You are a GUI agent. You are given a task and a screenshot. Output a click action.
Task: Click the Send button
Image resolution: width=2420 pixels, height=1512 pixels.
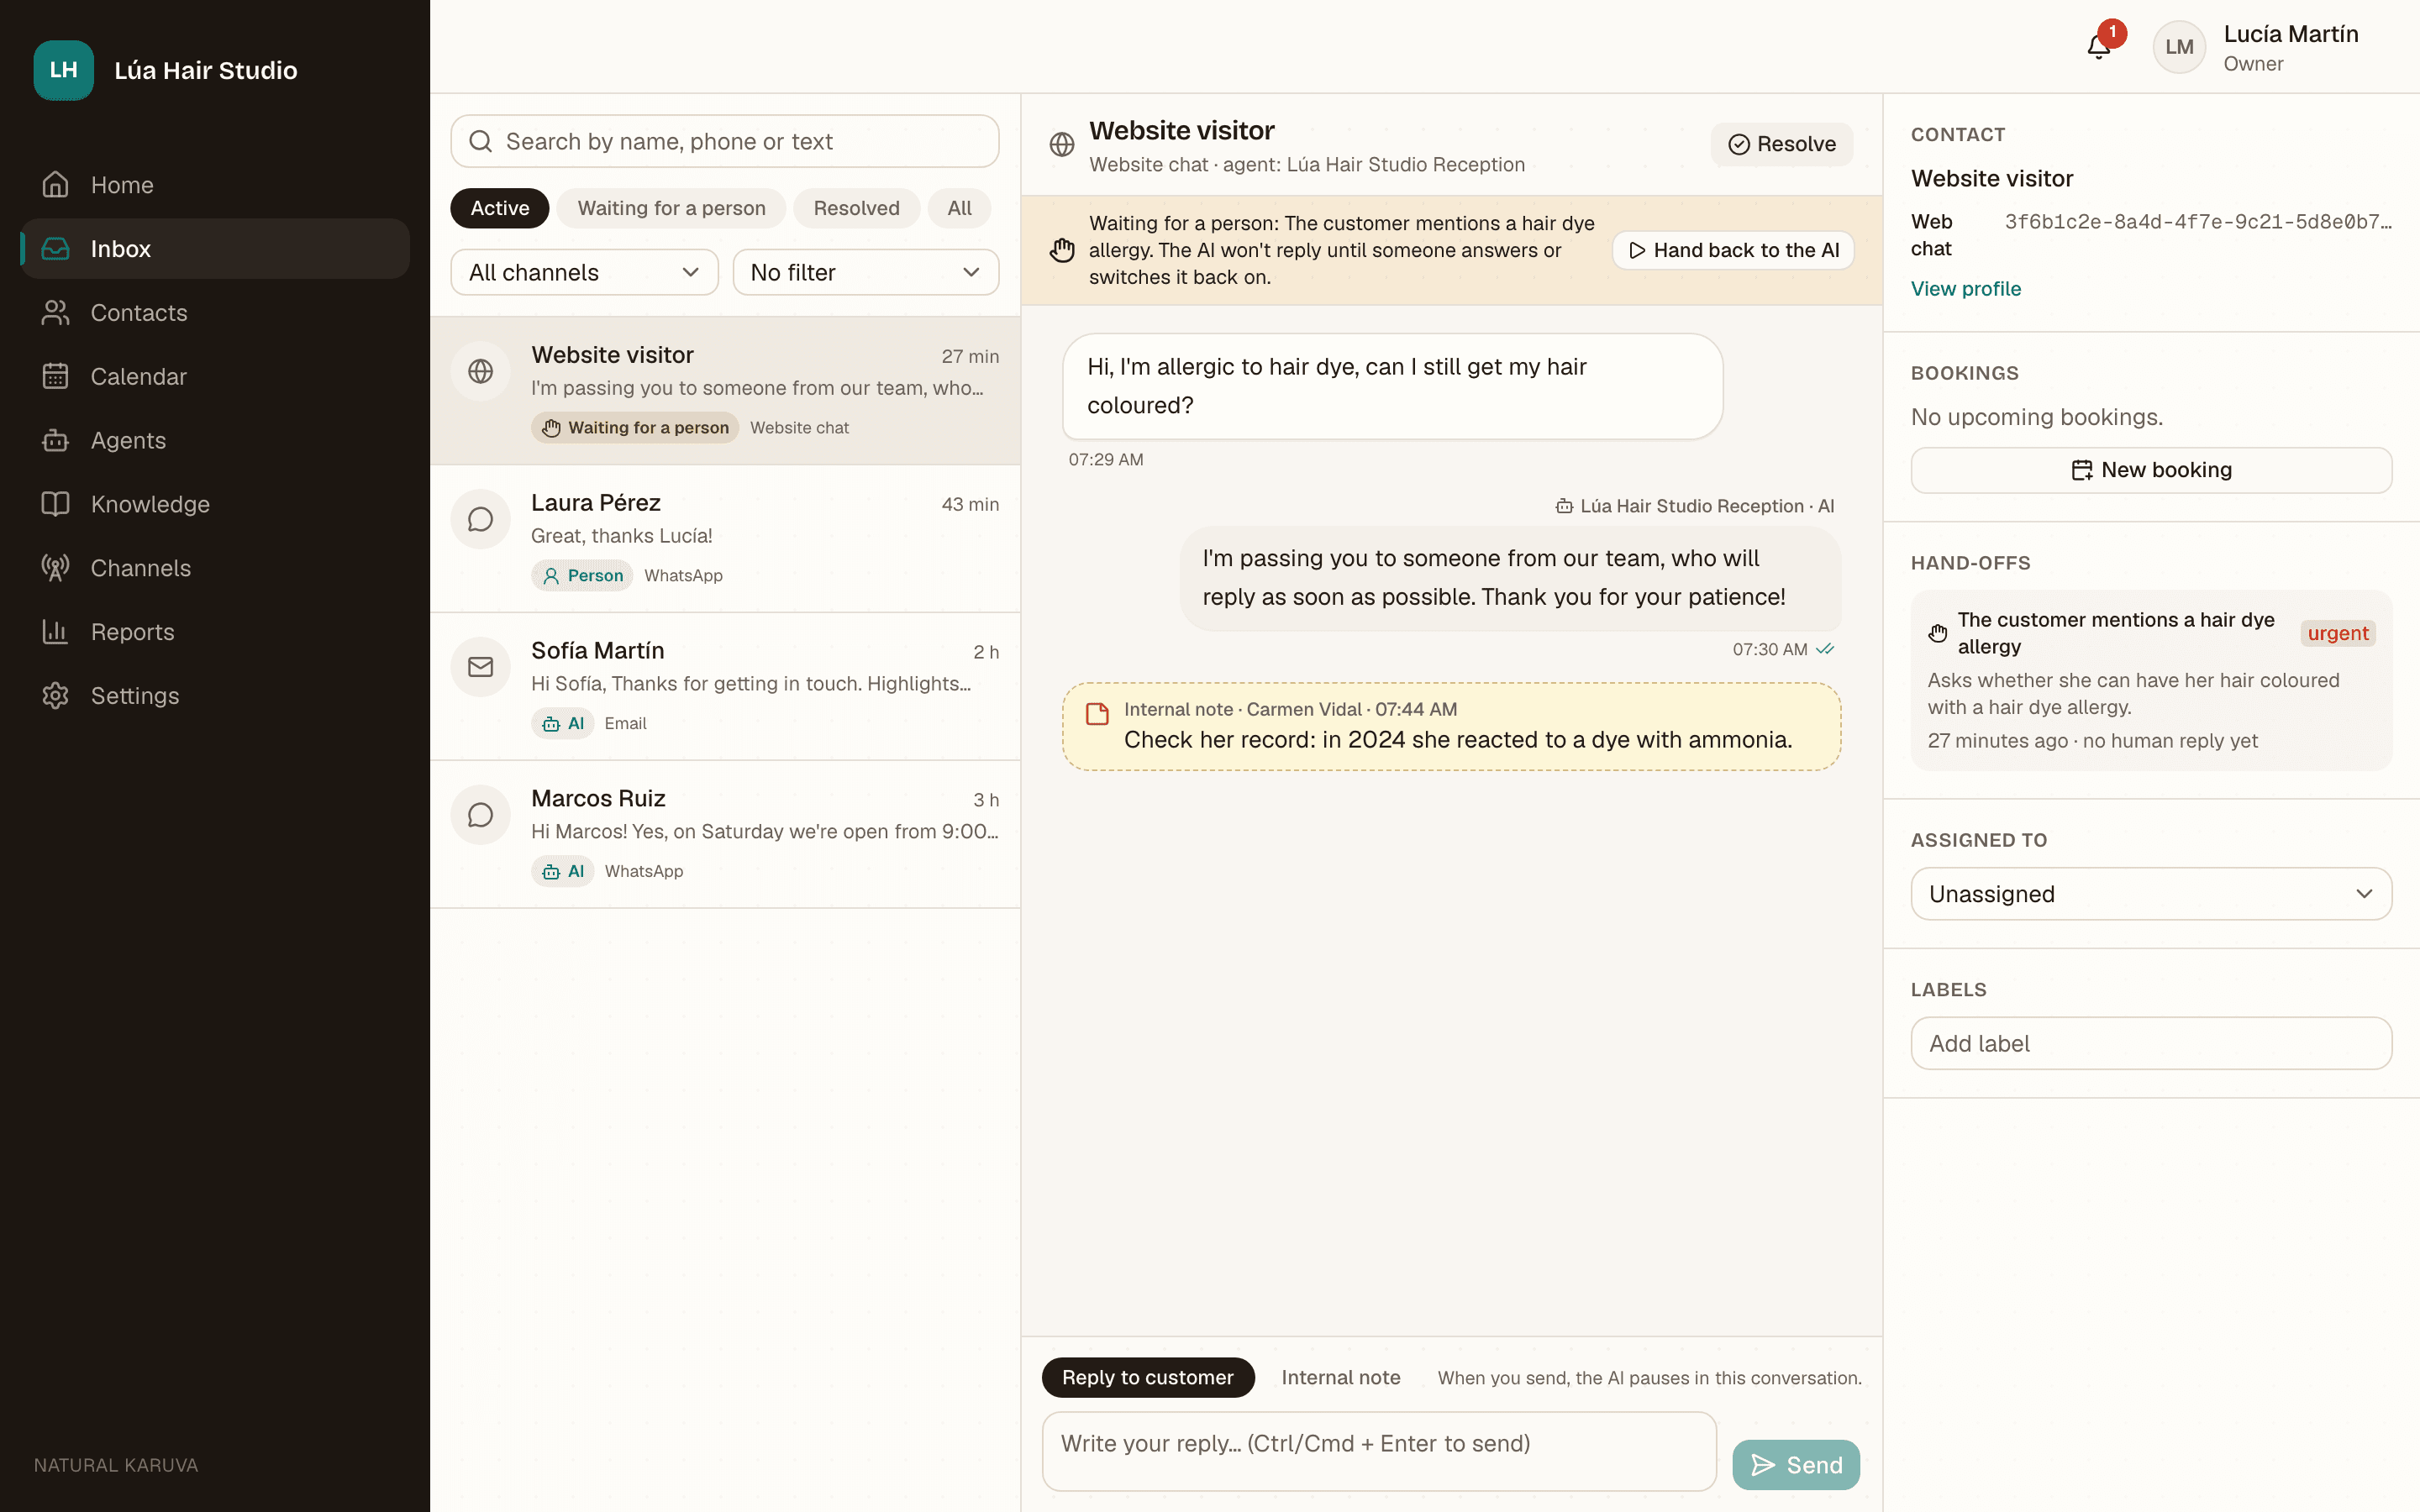(x=1796, y=1465)
